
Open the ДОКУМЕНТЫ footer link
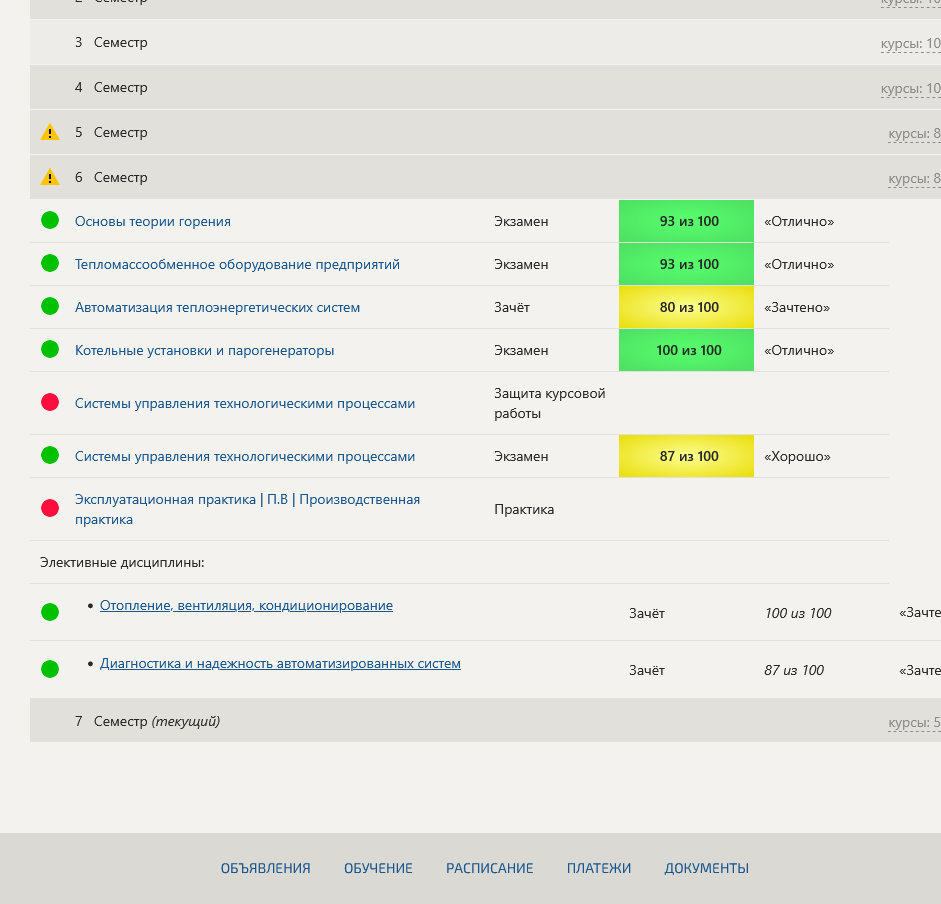pyautogui.click(x=706, y=869)
